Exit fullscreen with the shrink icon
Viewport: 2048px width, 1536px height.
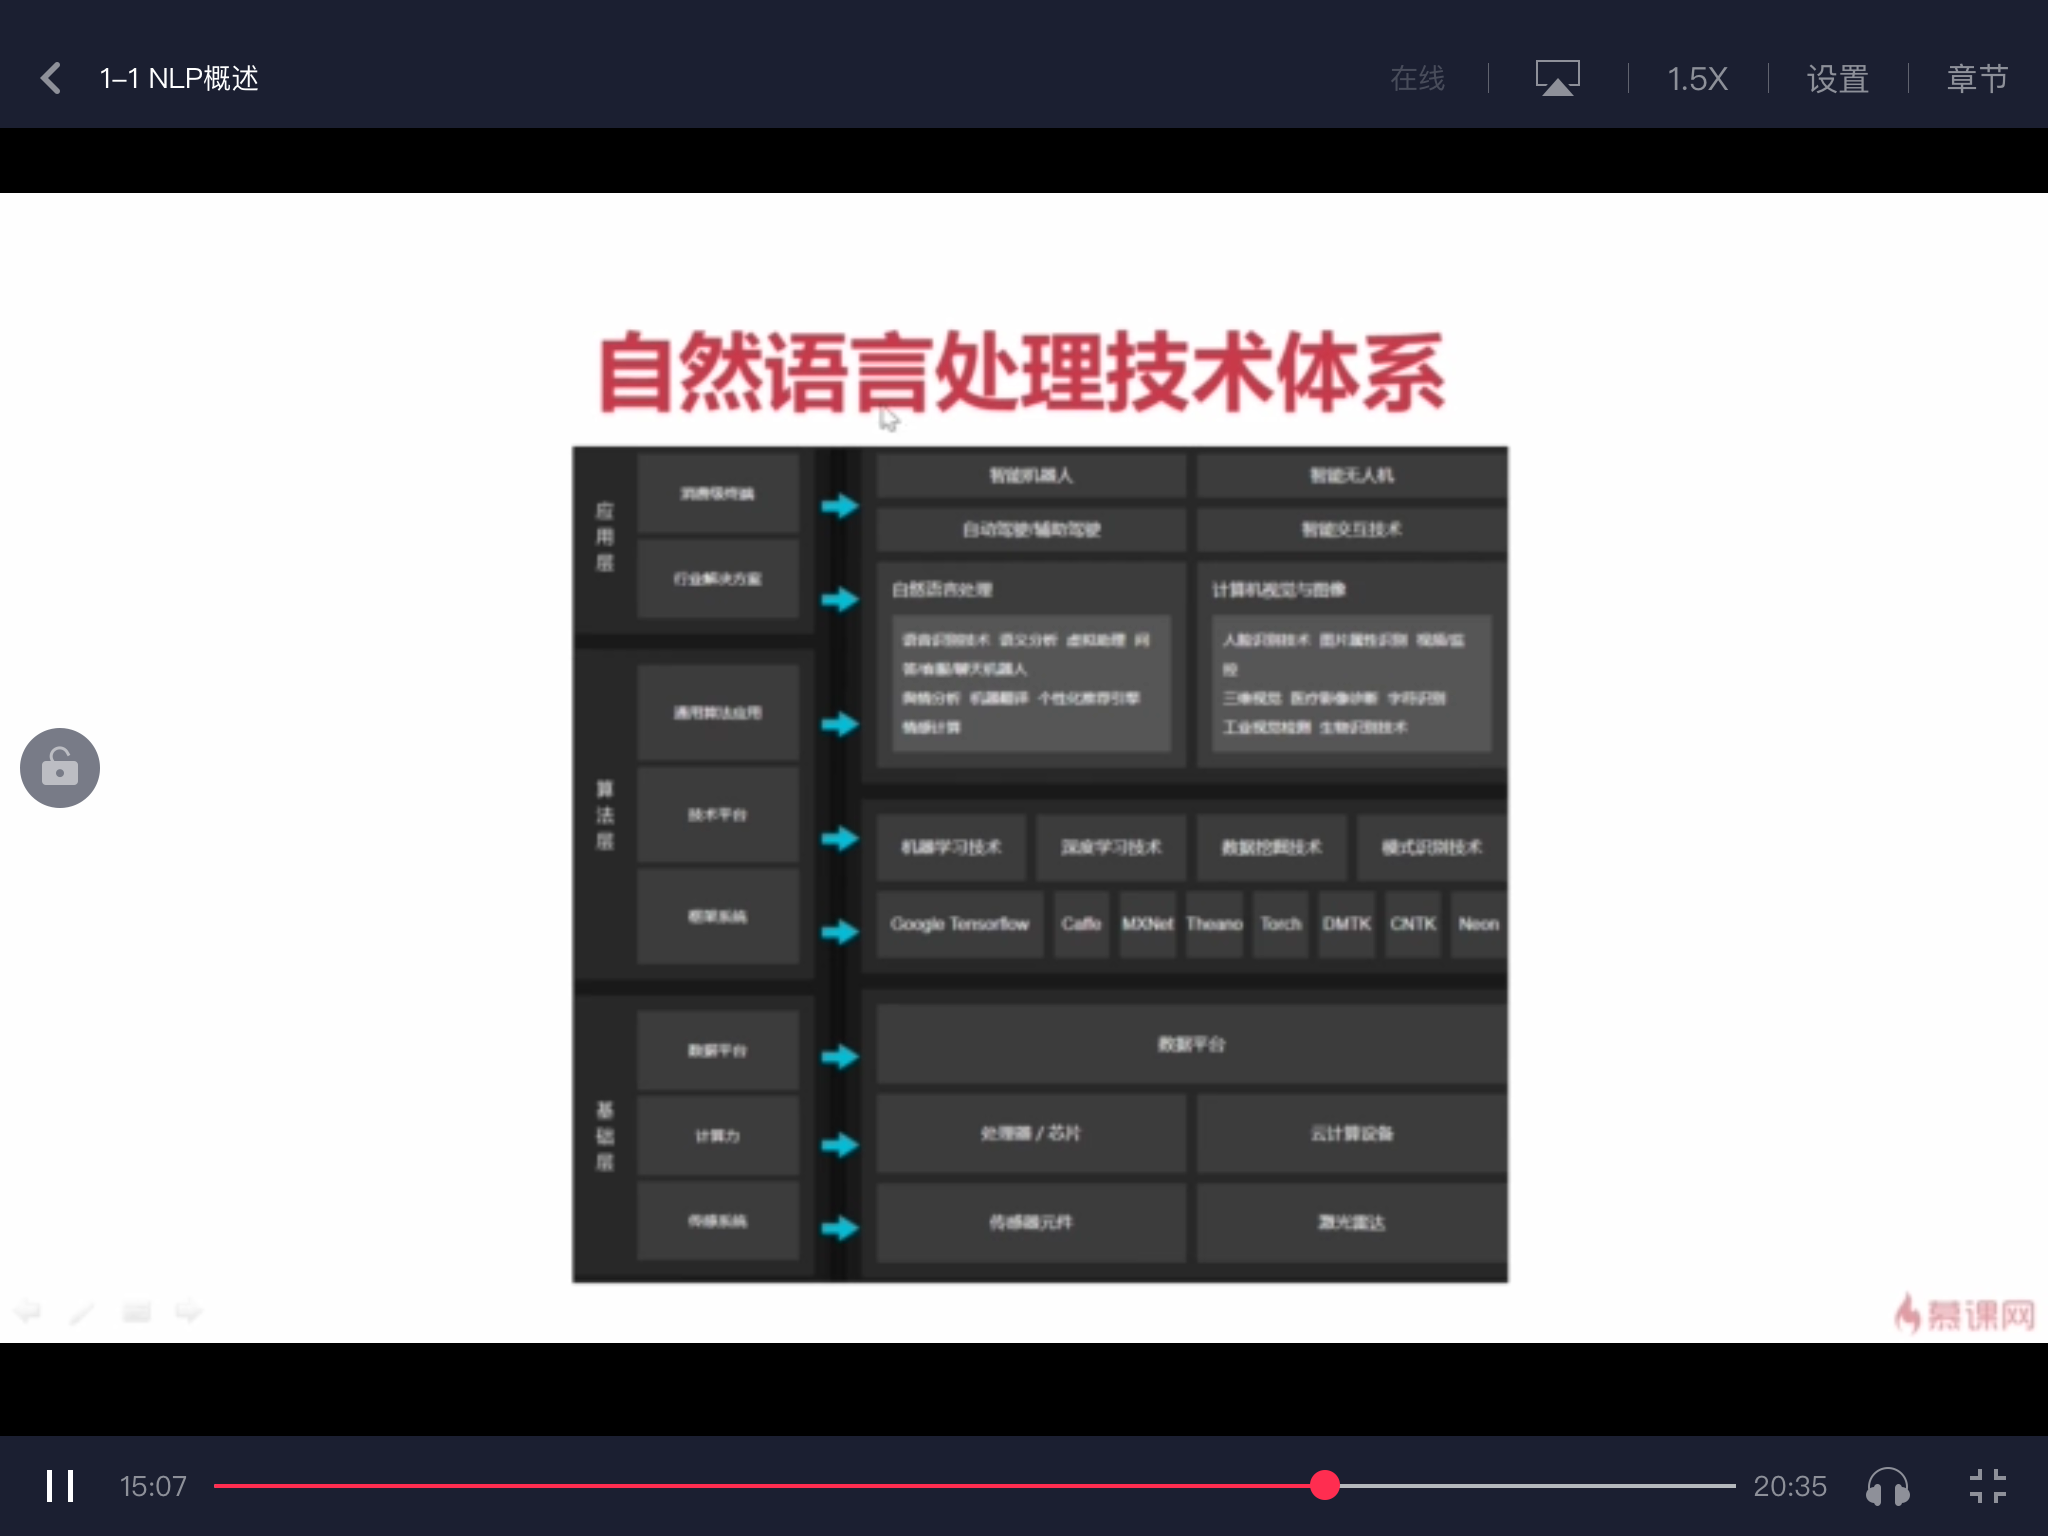pyautogui.click(x=1987, y=1486)
